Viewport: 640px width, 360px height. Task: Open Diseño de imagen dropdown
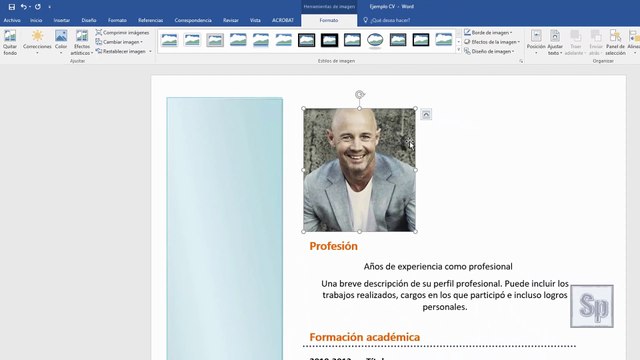pos(489,51)
